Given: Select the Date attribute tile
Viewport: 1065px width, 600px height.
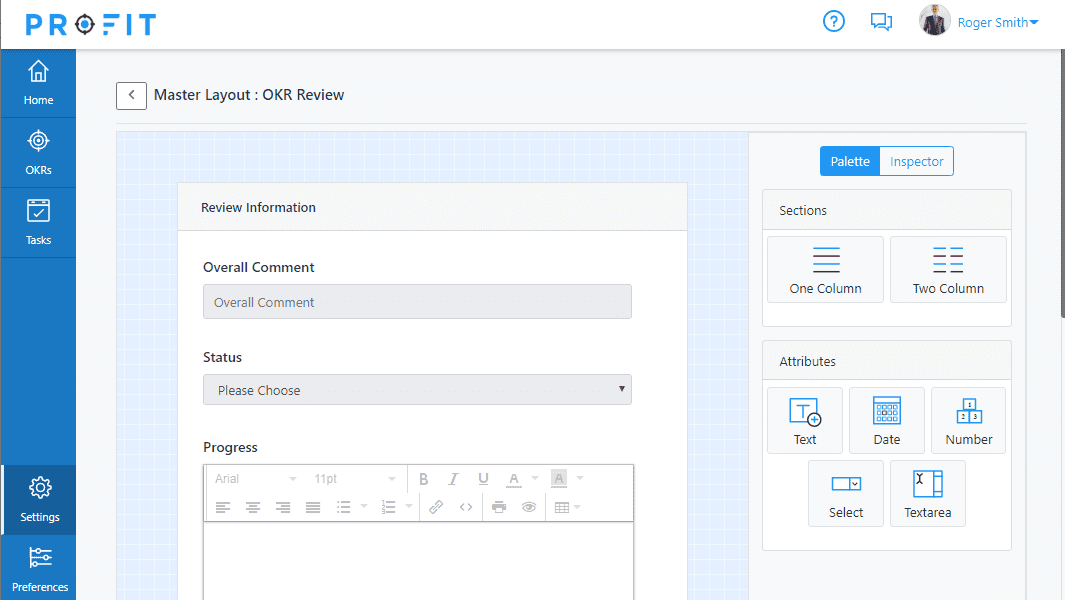Looking at the screenshot, I should (886, 421).
